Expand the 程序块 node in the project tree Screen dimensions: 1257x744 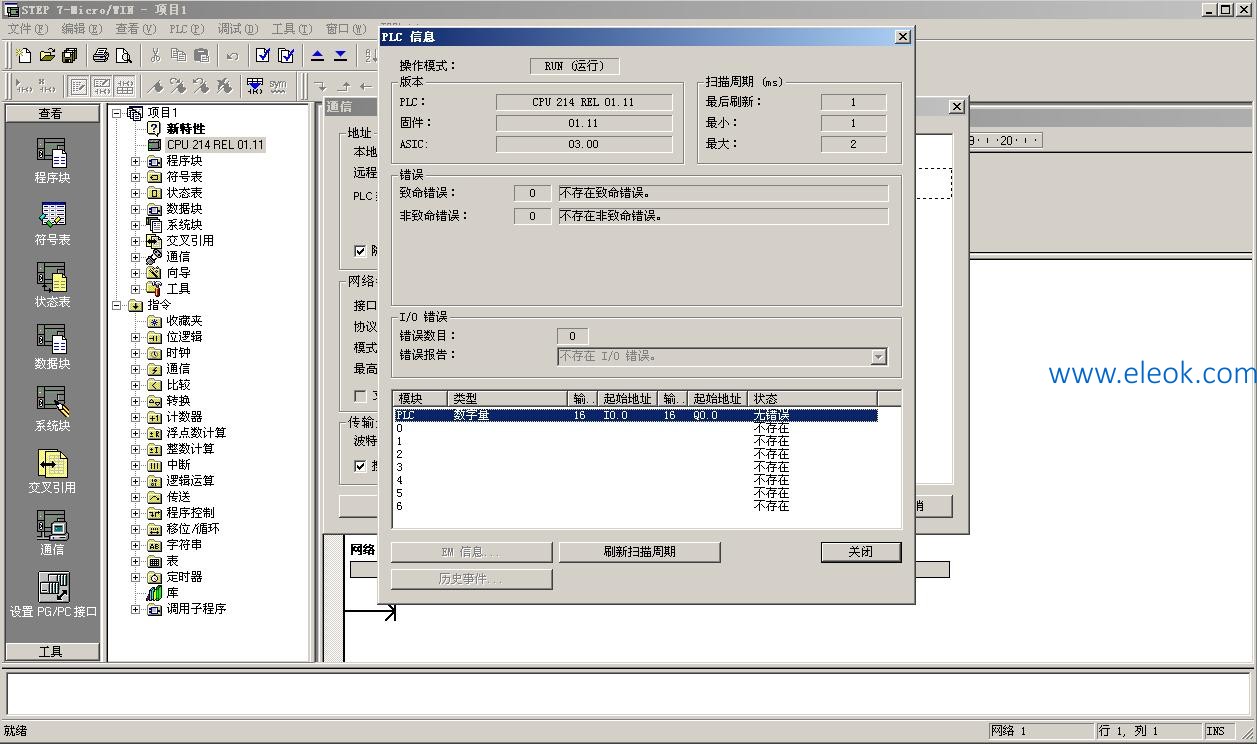[136, 161]
